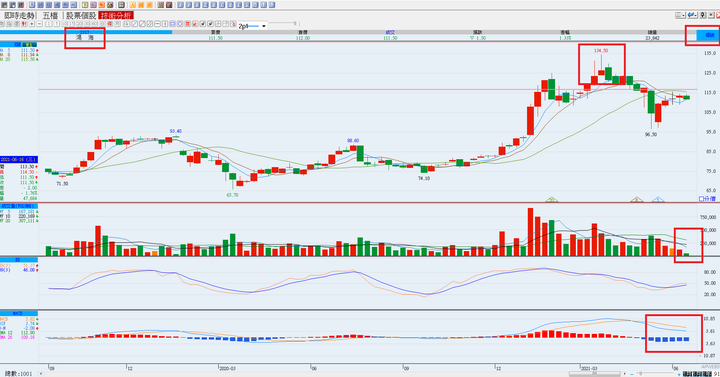The width and height of the screenshot is (720, 377).
Task: Click the red grid icon in the drawing toolbar
Action: pyautogui.click(x=187, y=24)
